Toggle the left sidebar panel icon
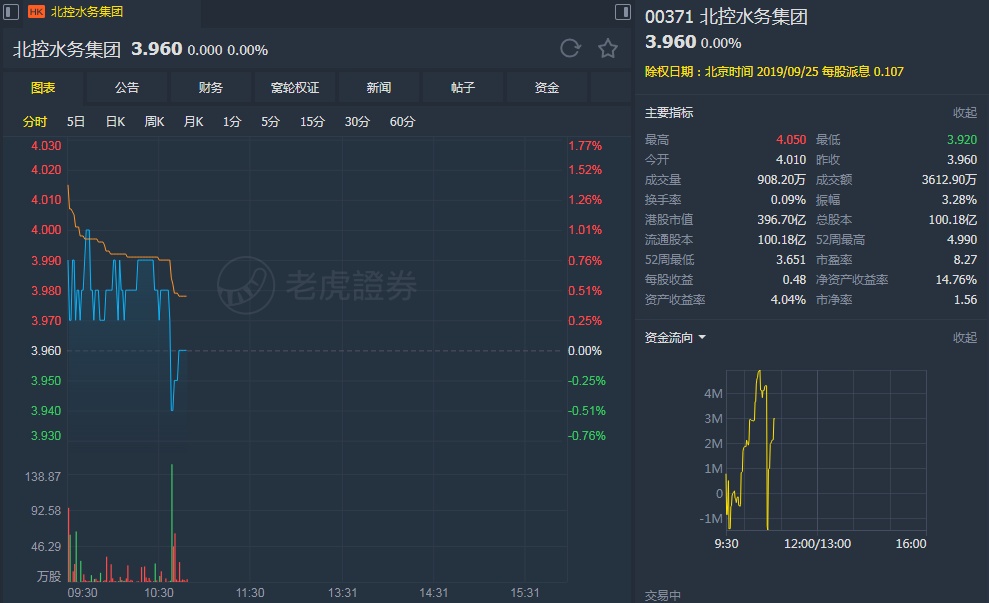Screen dimensions: 989x603 coord(11,11)
